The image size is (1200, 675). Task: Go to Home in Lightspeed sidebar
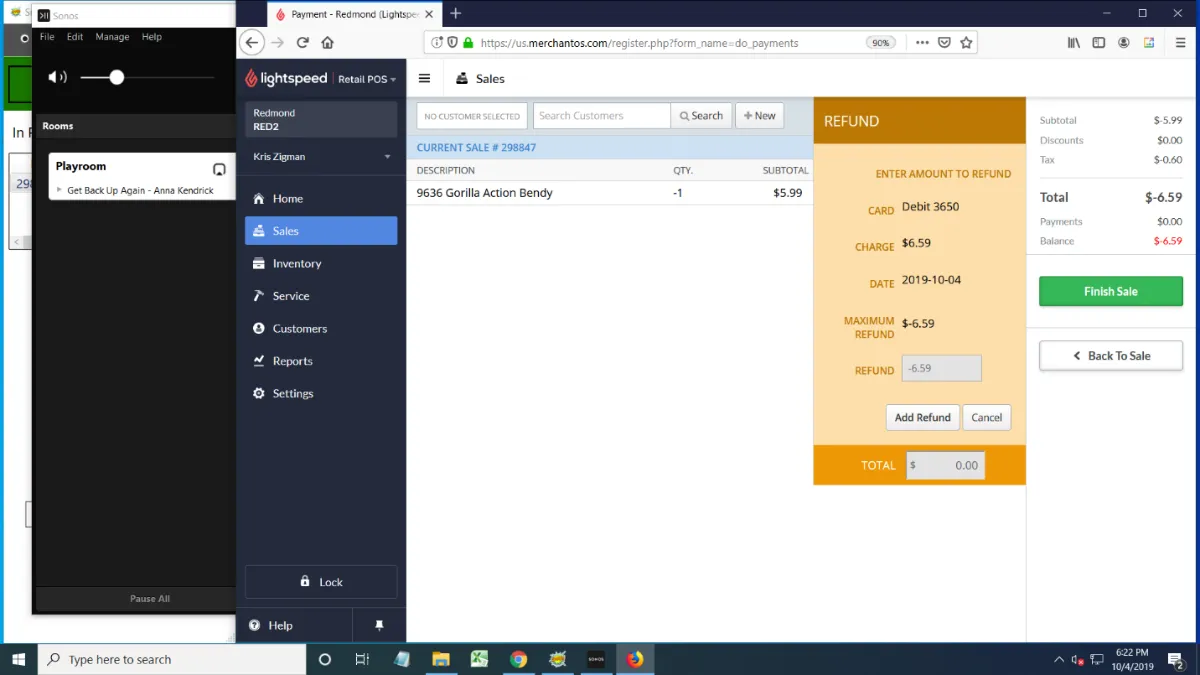tap(321, 199)
